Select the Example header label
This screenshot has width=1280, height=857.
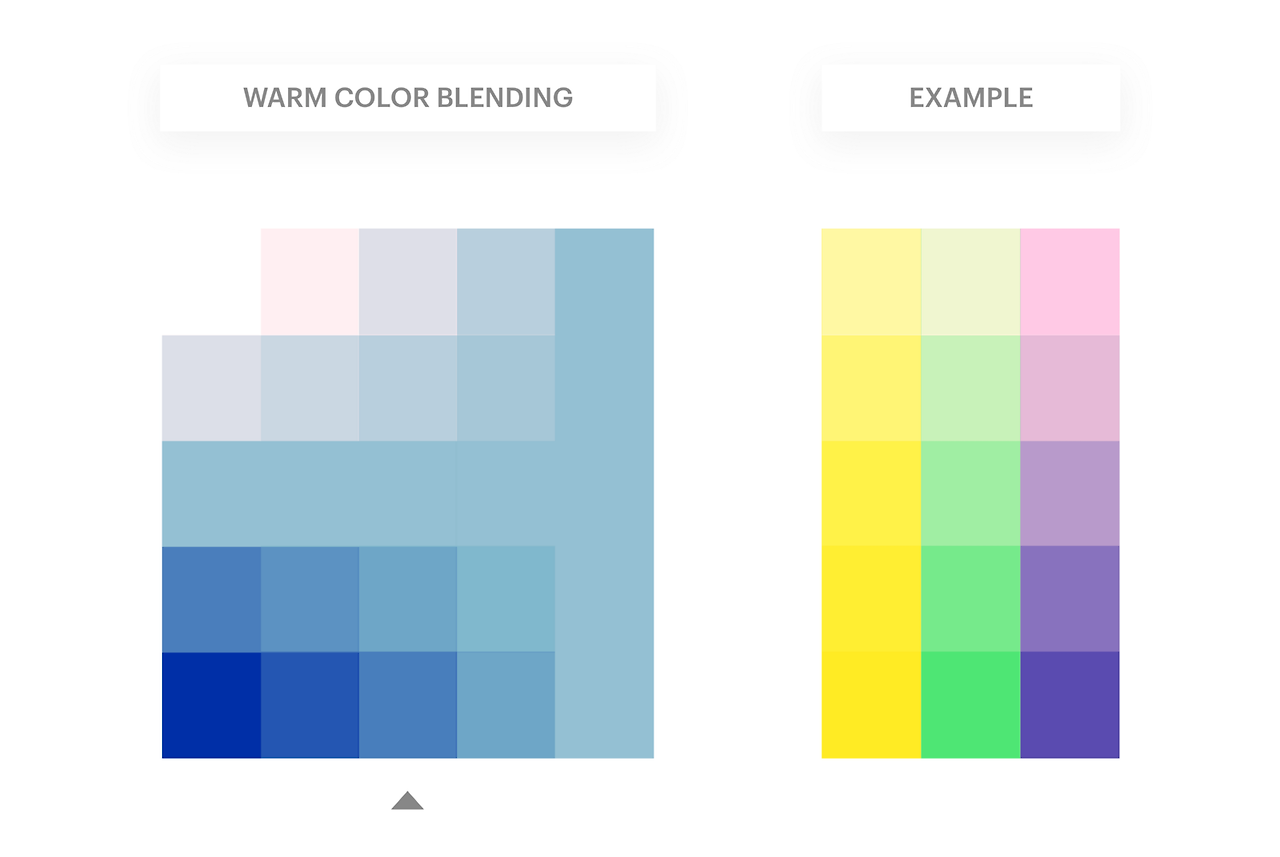971,98
